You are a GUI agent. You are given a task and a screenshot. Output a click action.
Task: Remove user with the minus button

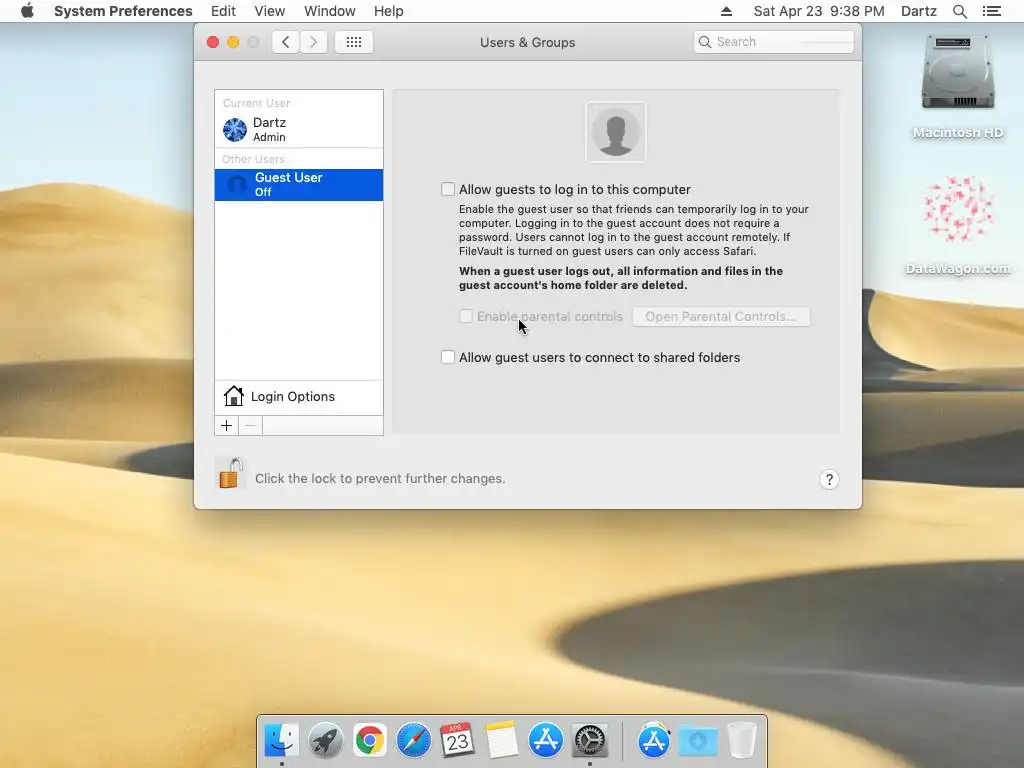(x=250, y=426)
